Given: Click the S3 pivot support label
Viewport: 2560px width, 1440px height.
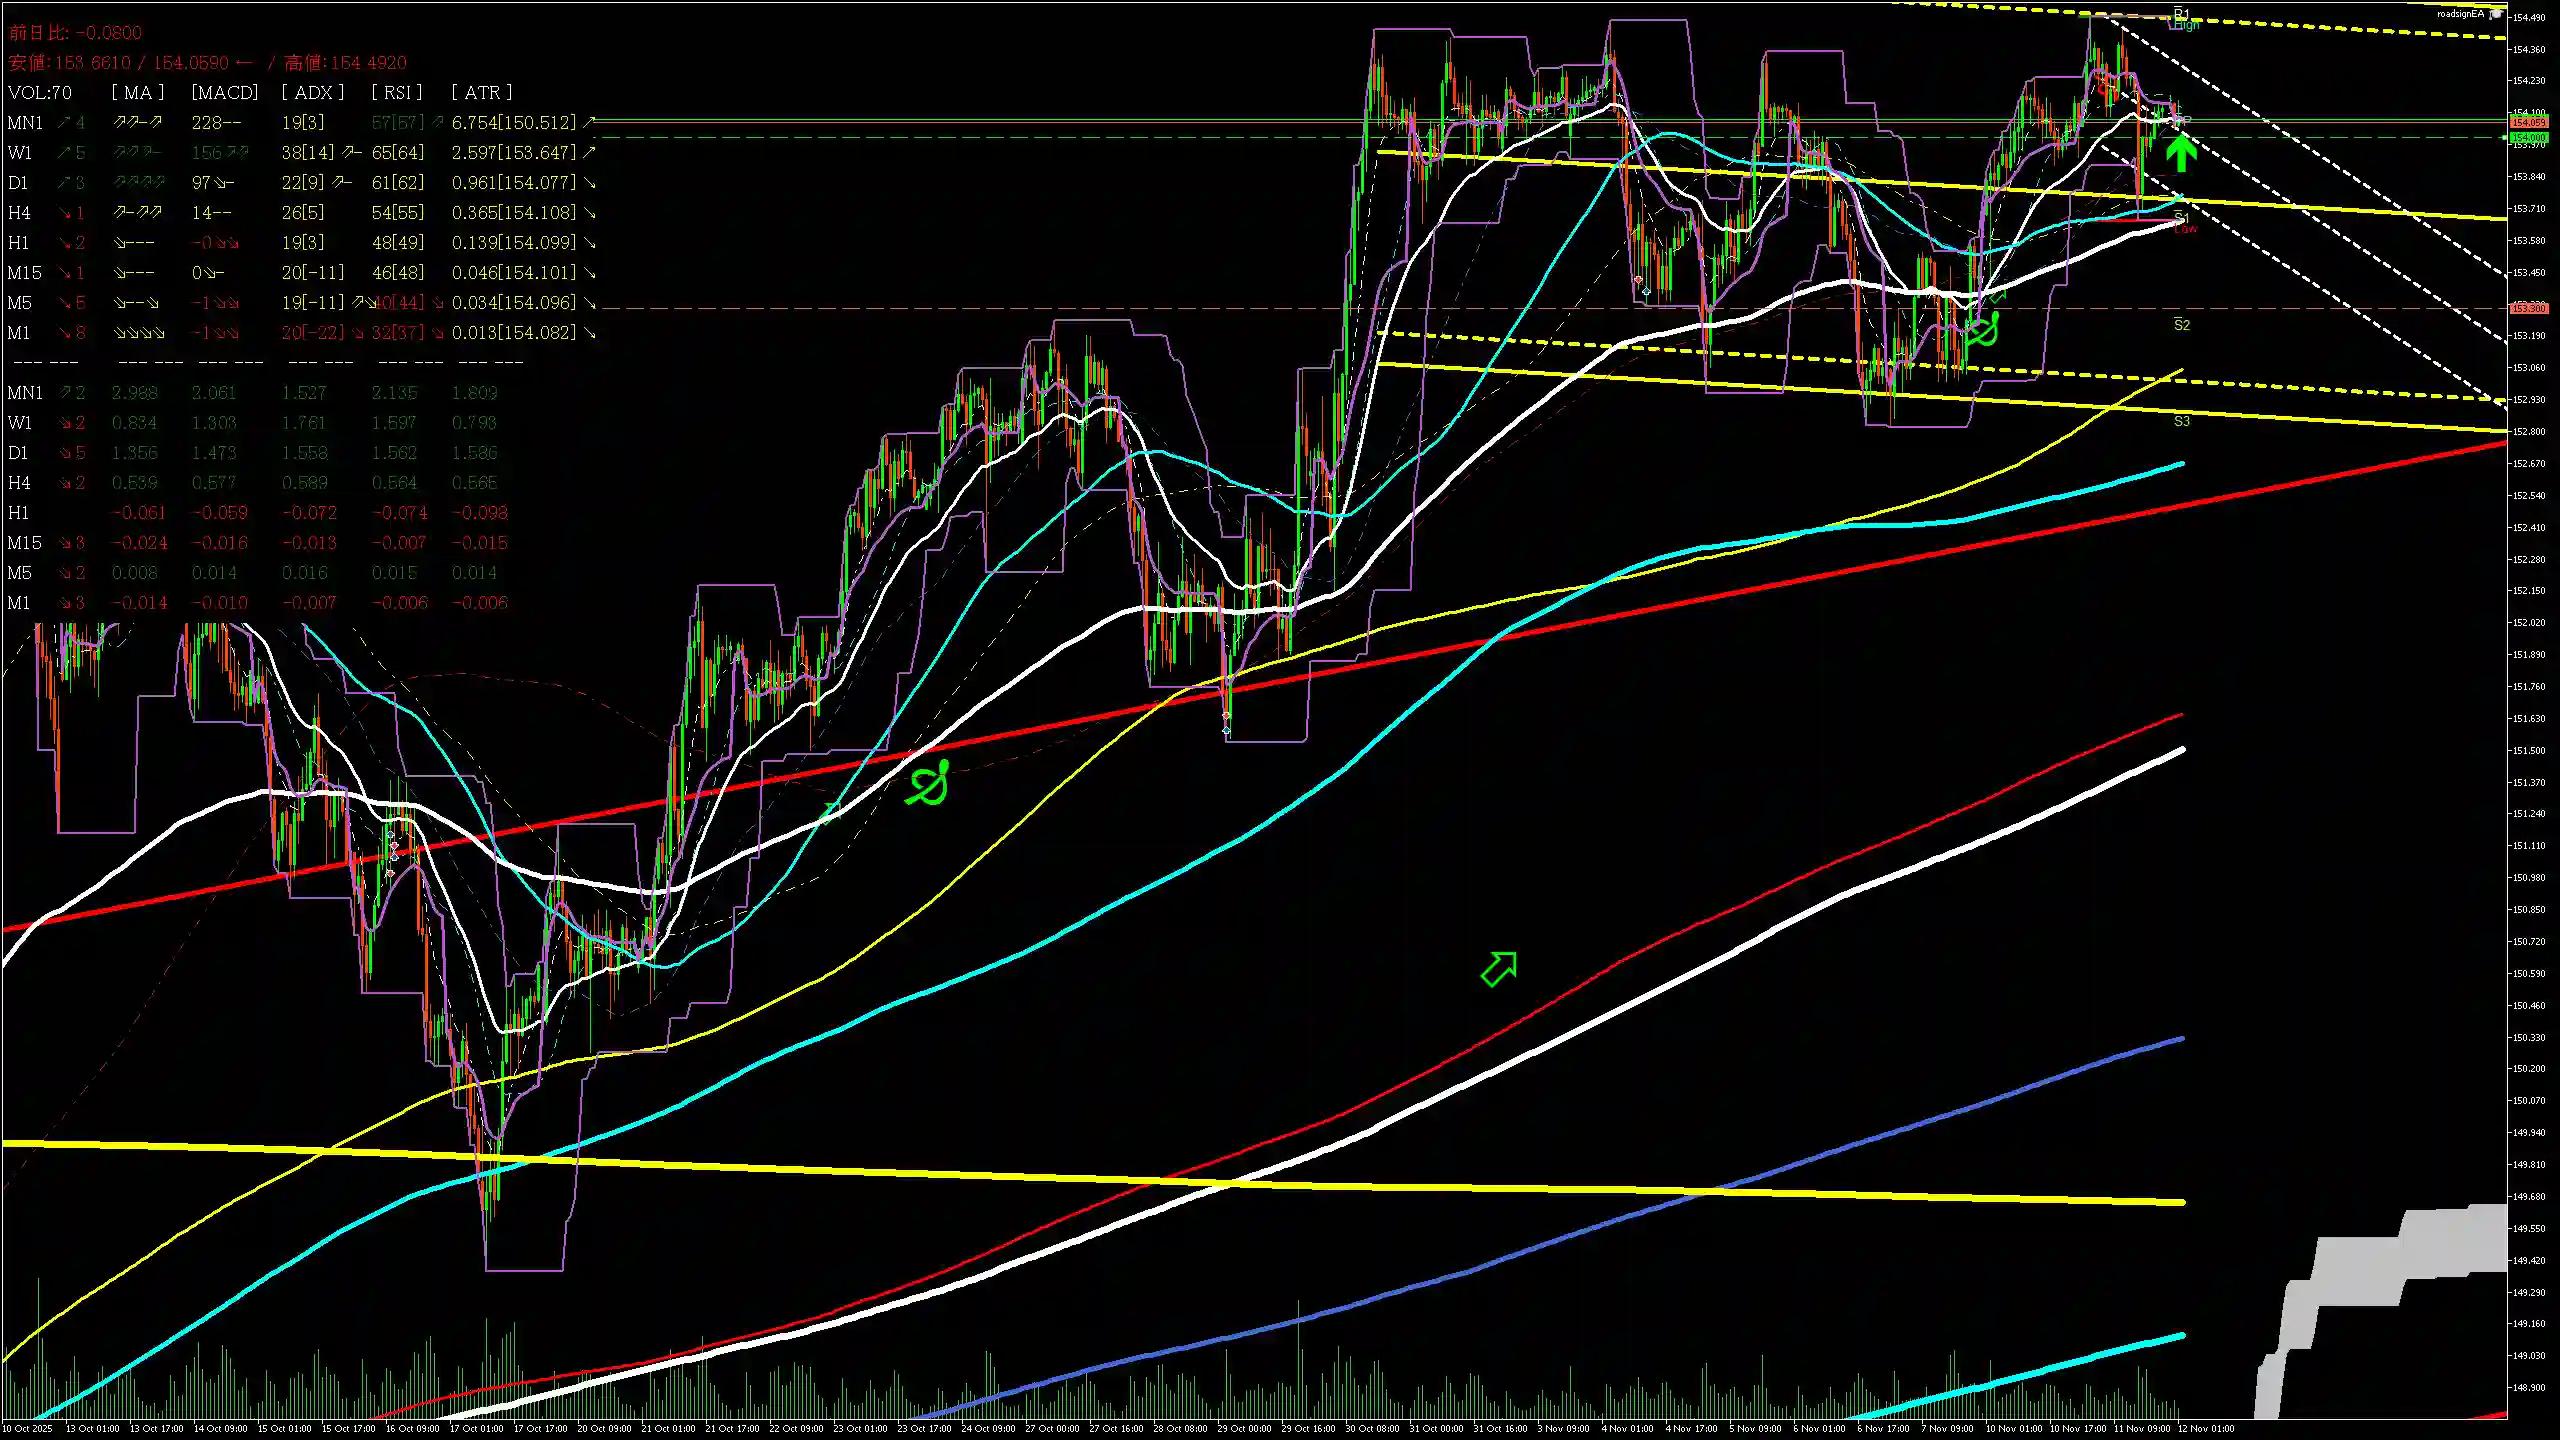Looking at the screenshot, I should 2182,421.
